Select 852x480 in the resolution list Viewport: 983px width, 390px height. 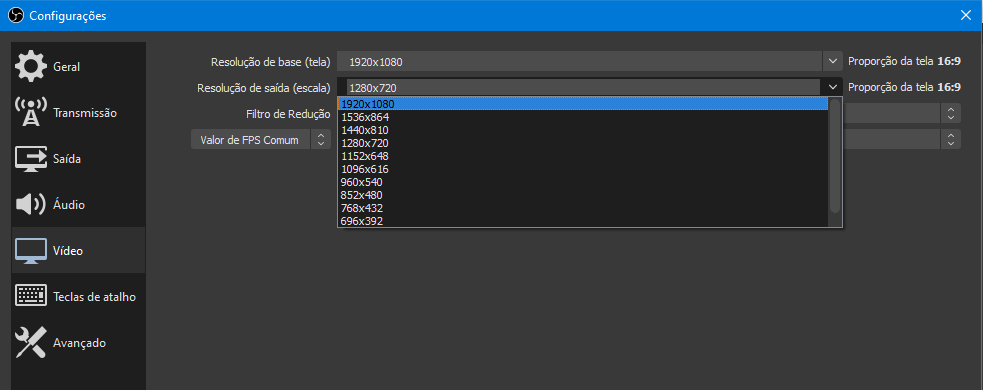tap(583, 195)
